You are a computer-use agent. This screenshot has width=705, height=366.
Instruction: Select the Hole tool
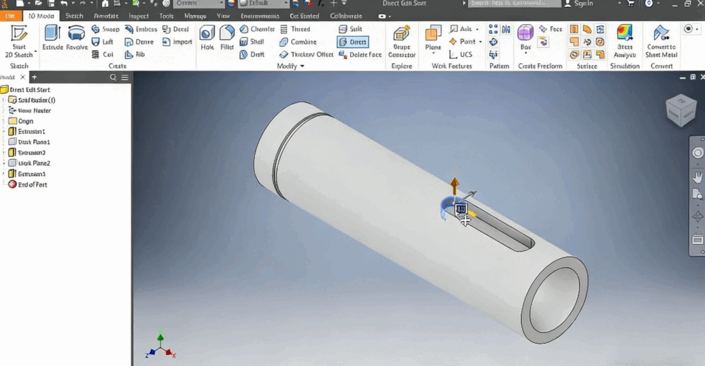coord(207,38)
